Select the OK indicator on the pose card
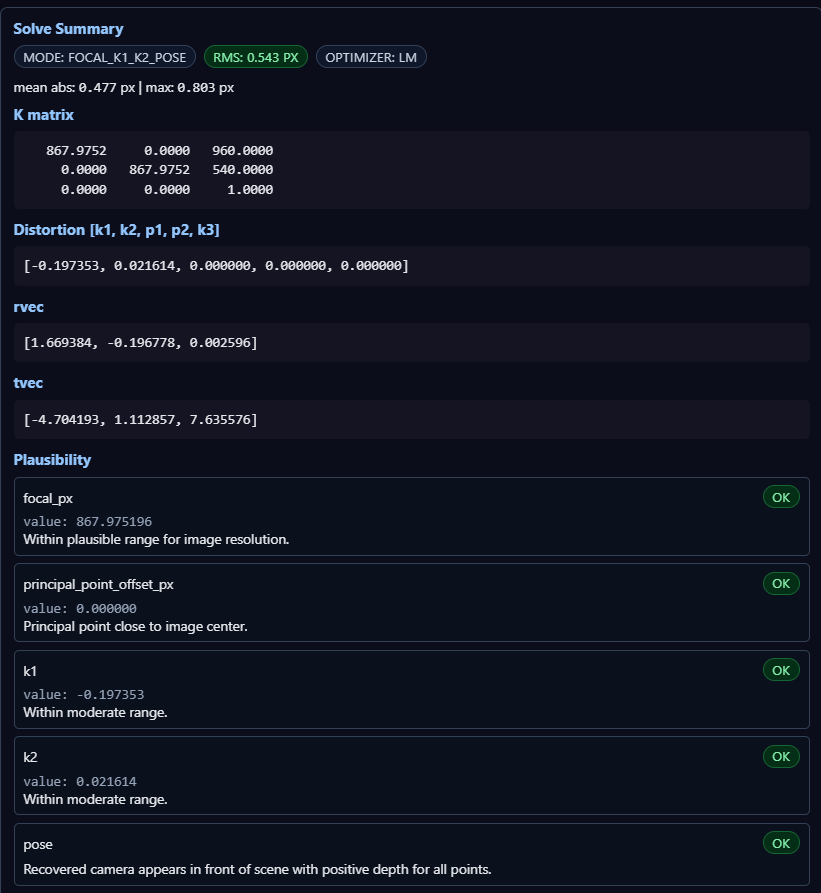Viewport: 821px width, 893px height. tap(780, 842)
